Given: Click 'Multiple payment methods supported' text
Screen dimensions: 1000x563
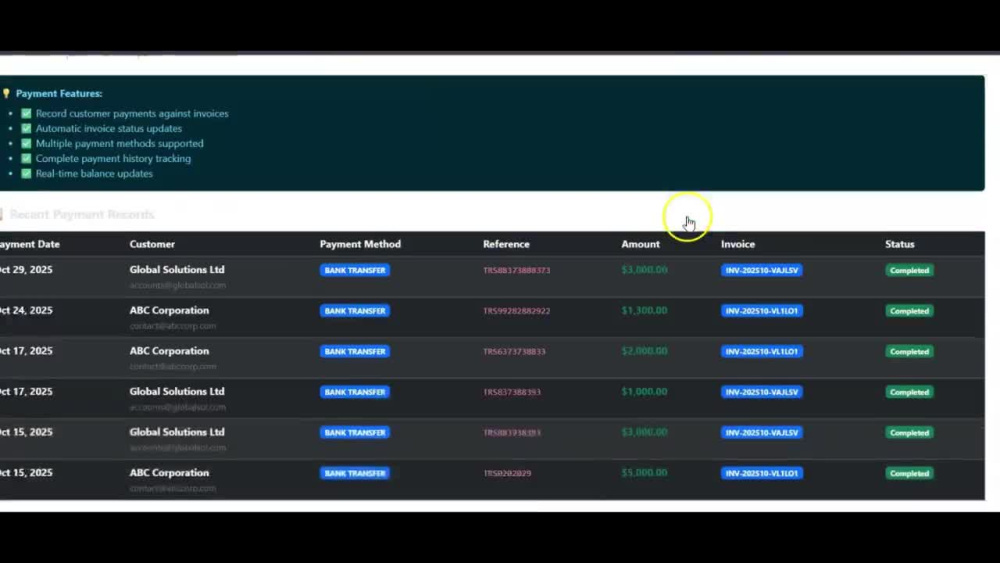Looking at the screenshot, I should (x=120, y=143).
